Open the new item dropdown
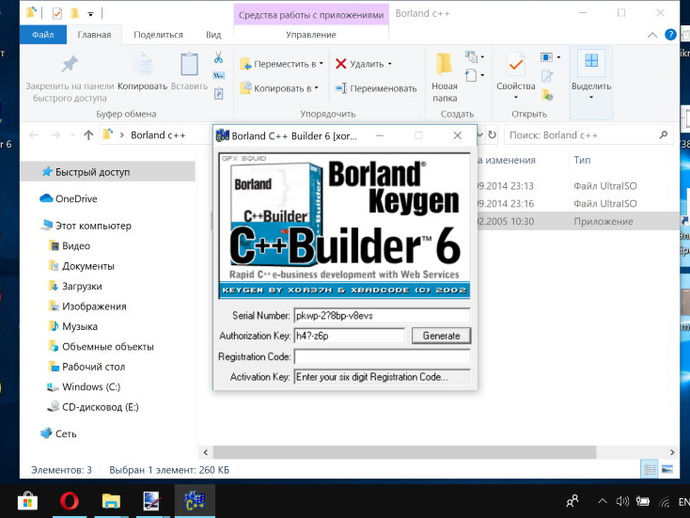Image resolution: width=690 pixels, height=518 pixels. [x=475, y=57]
